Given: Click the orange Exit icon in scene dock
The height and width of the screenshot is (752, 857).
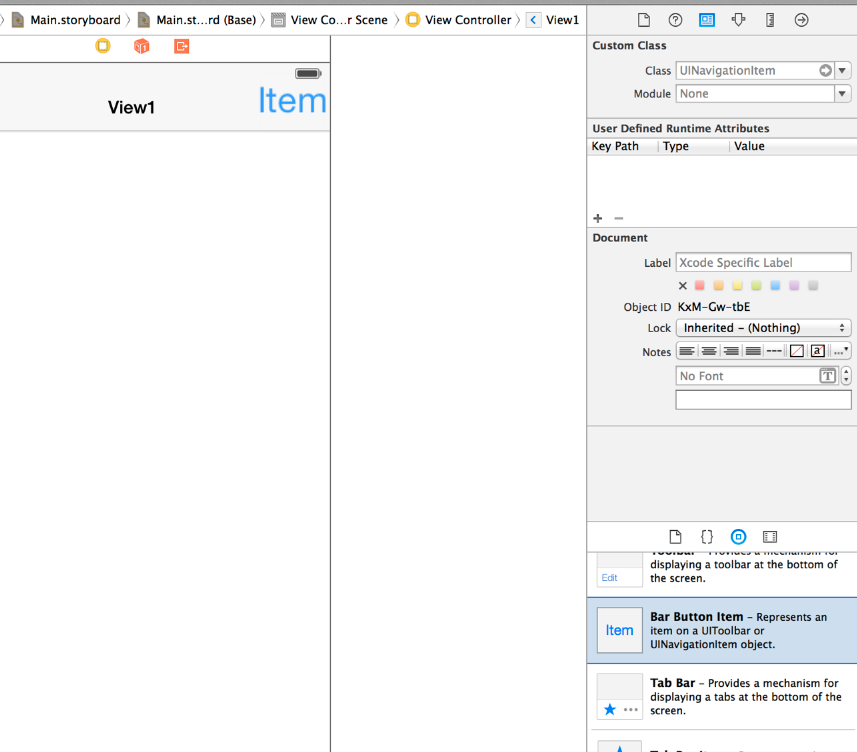Looking at the screenshot, I should (x=181, y=46).
